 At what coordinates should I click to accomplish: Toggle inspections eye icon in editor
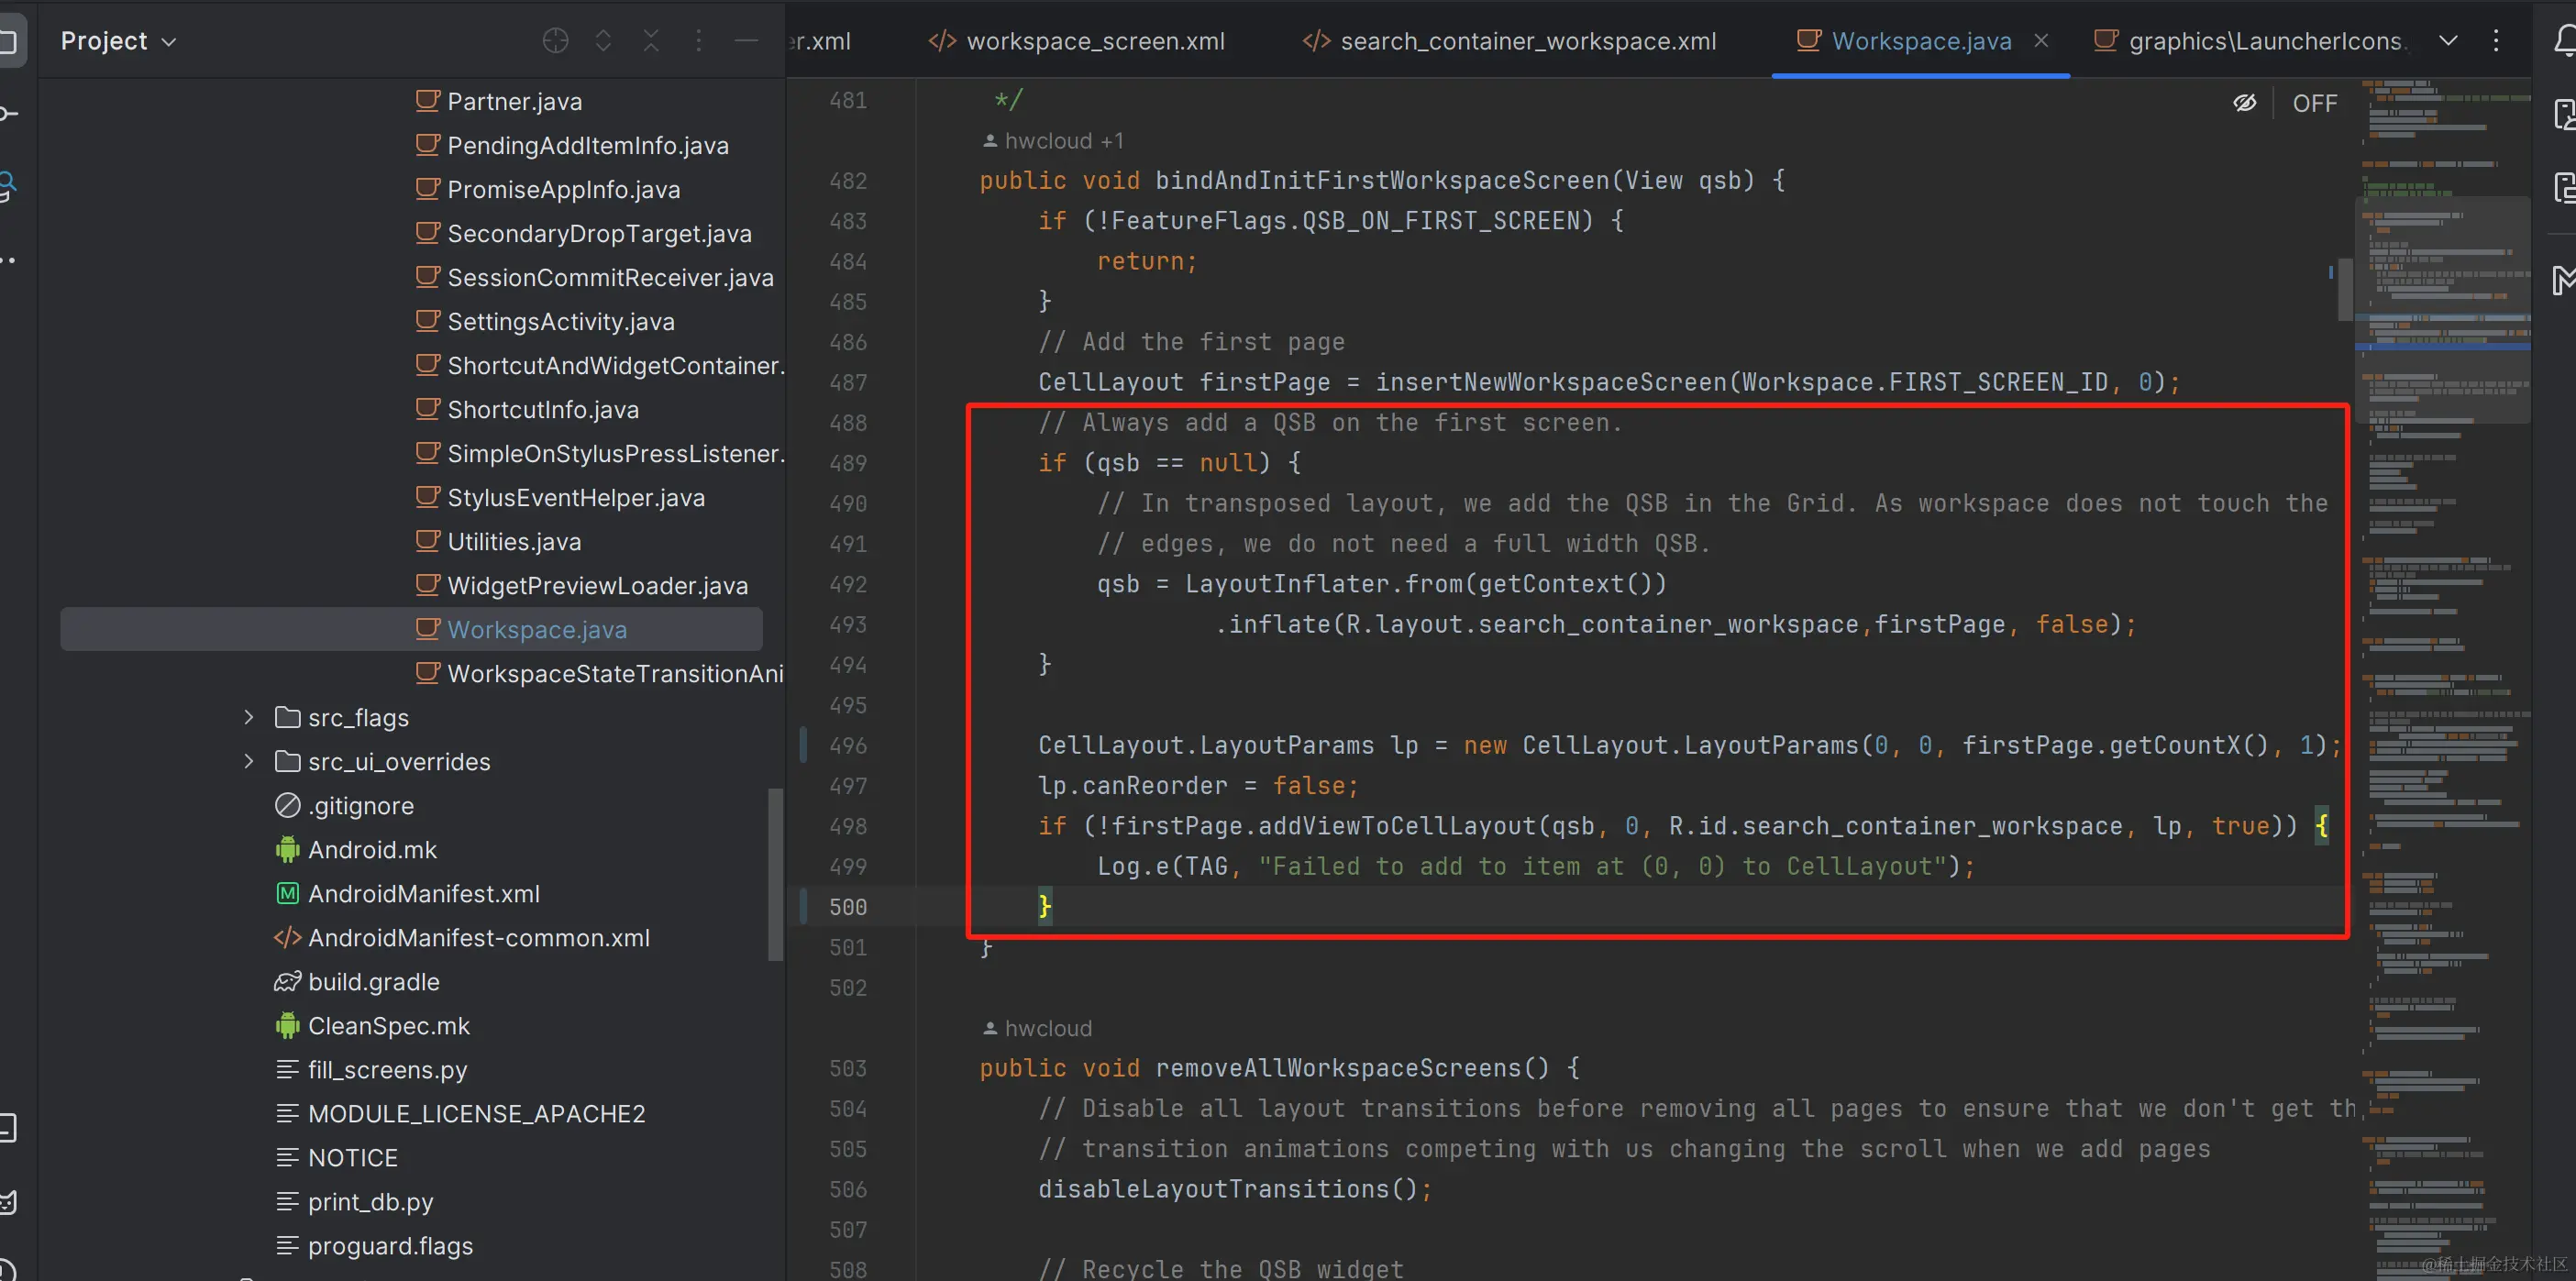point(2245,103)
